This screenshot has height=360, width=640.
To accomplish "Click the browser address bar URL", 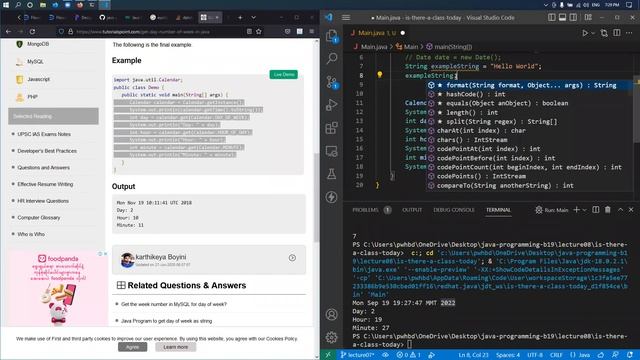I will [143, 31].
